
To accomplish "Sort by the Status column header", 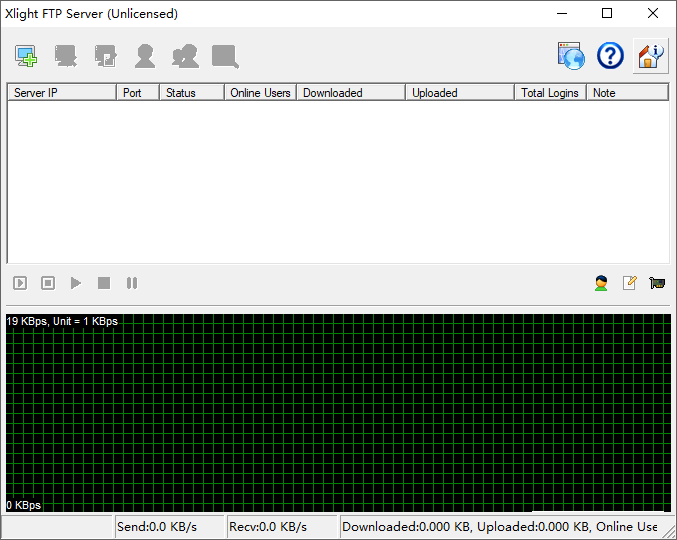I will pyautogui.click(x=192, y=93).
